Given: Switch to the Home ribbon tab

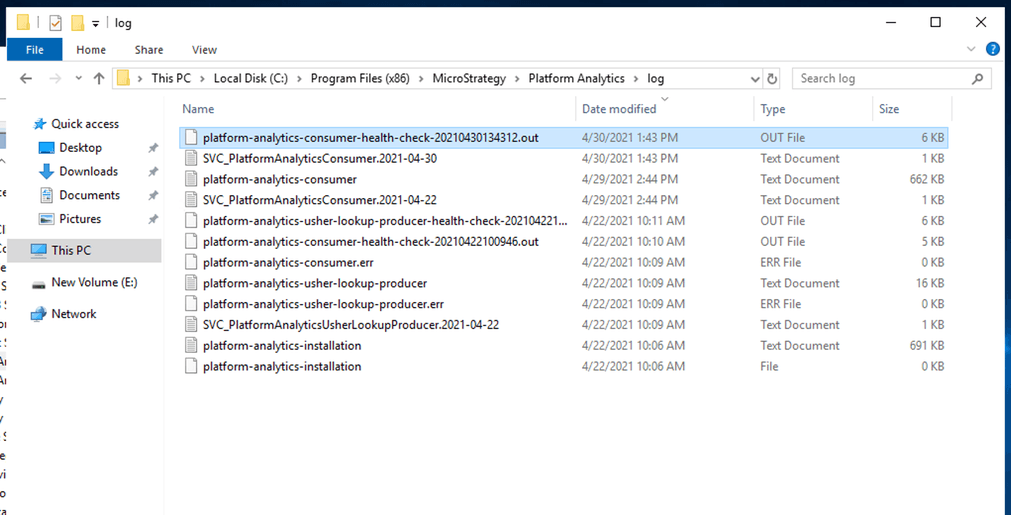Looking at the screenshot, I should coord(91,50).
